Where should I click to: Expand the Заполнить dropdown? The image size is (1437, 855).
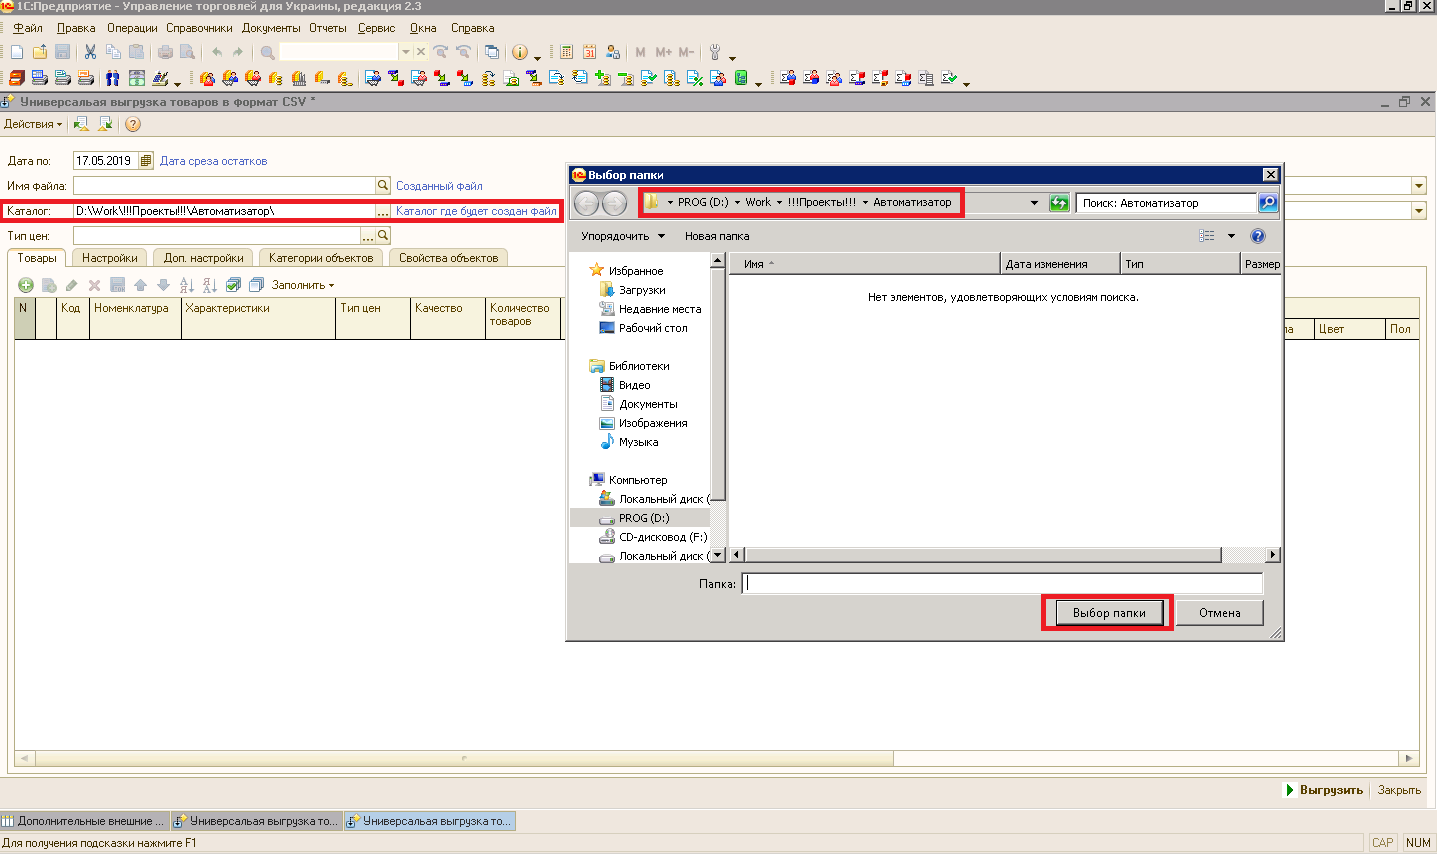click(x=303, y=285)
